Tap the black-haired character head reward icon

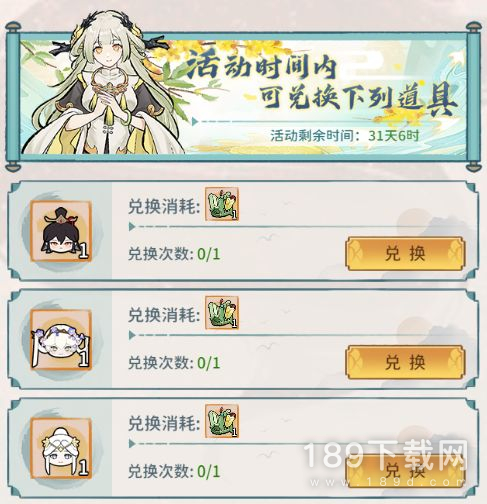coord(61,231)
